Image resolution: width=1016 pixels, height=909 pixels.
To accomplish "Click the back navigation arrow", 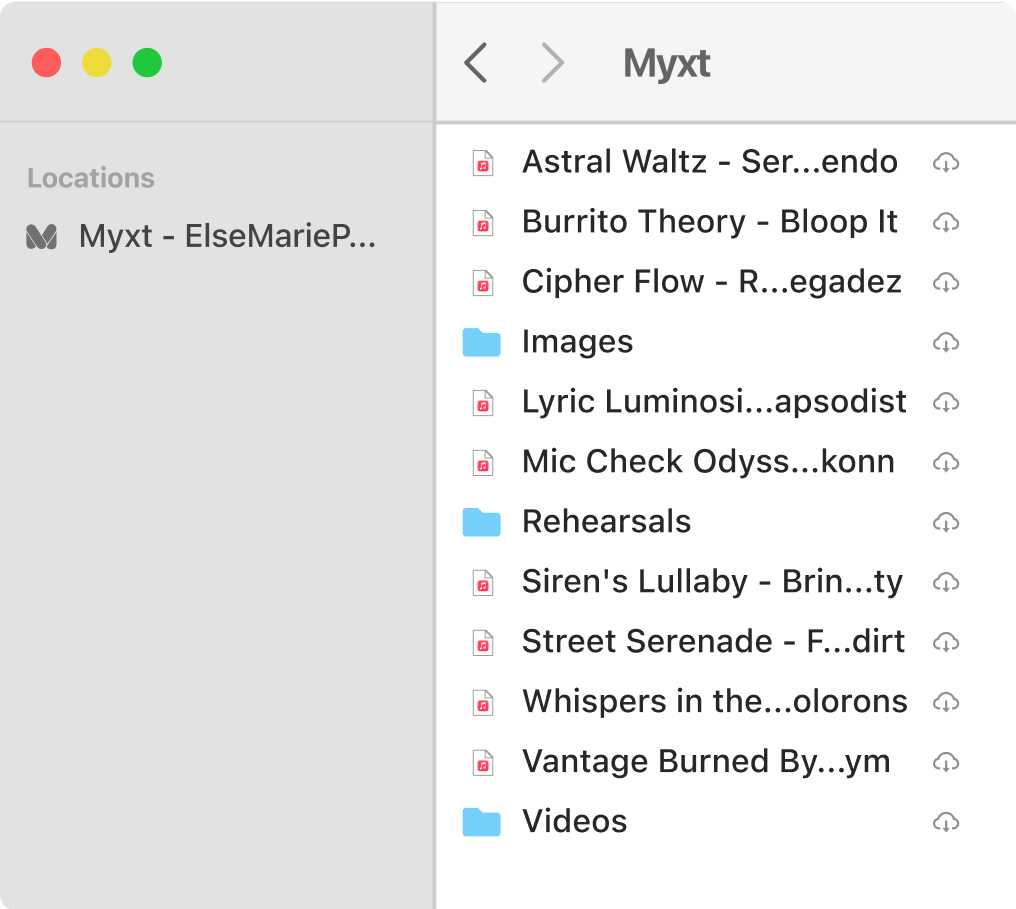I will 476,62.
